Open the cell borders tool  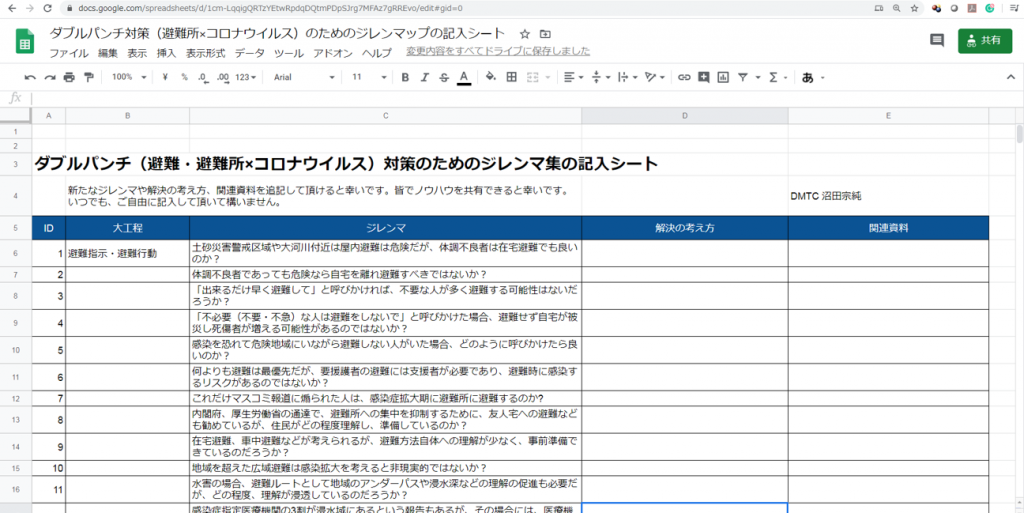coord(512,77)
